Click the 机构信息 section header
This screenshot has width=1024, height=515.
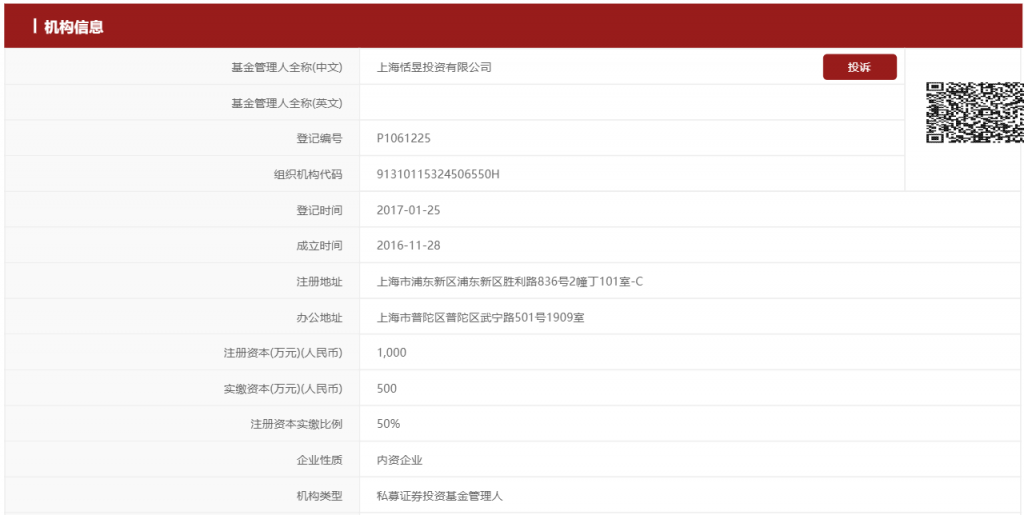coord(73,27)
